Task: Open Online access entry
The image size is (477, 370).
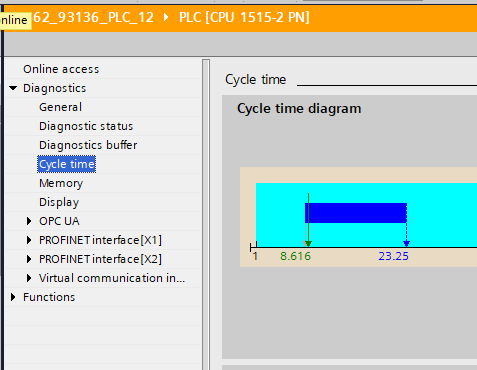Action: pyautogui.click(x=61, y=69)
